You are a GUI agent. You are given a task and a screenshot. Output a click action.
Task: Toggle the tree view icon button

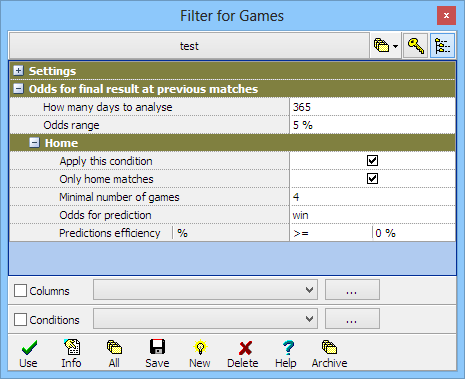point(442,46)
